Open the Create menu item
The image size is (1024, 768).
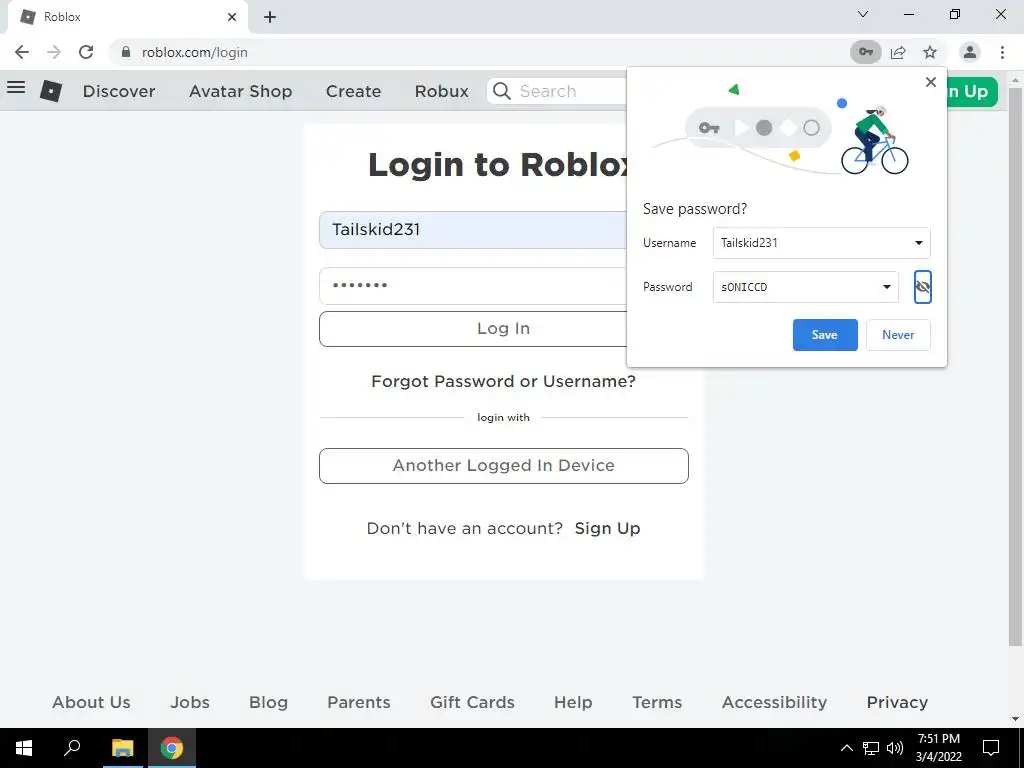click(353, 91)
